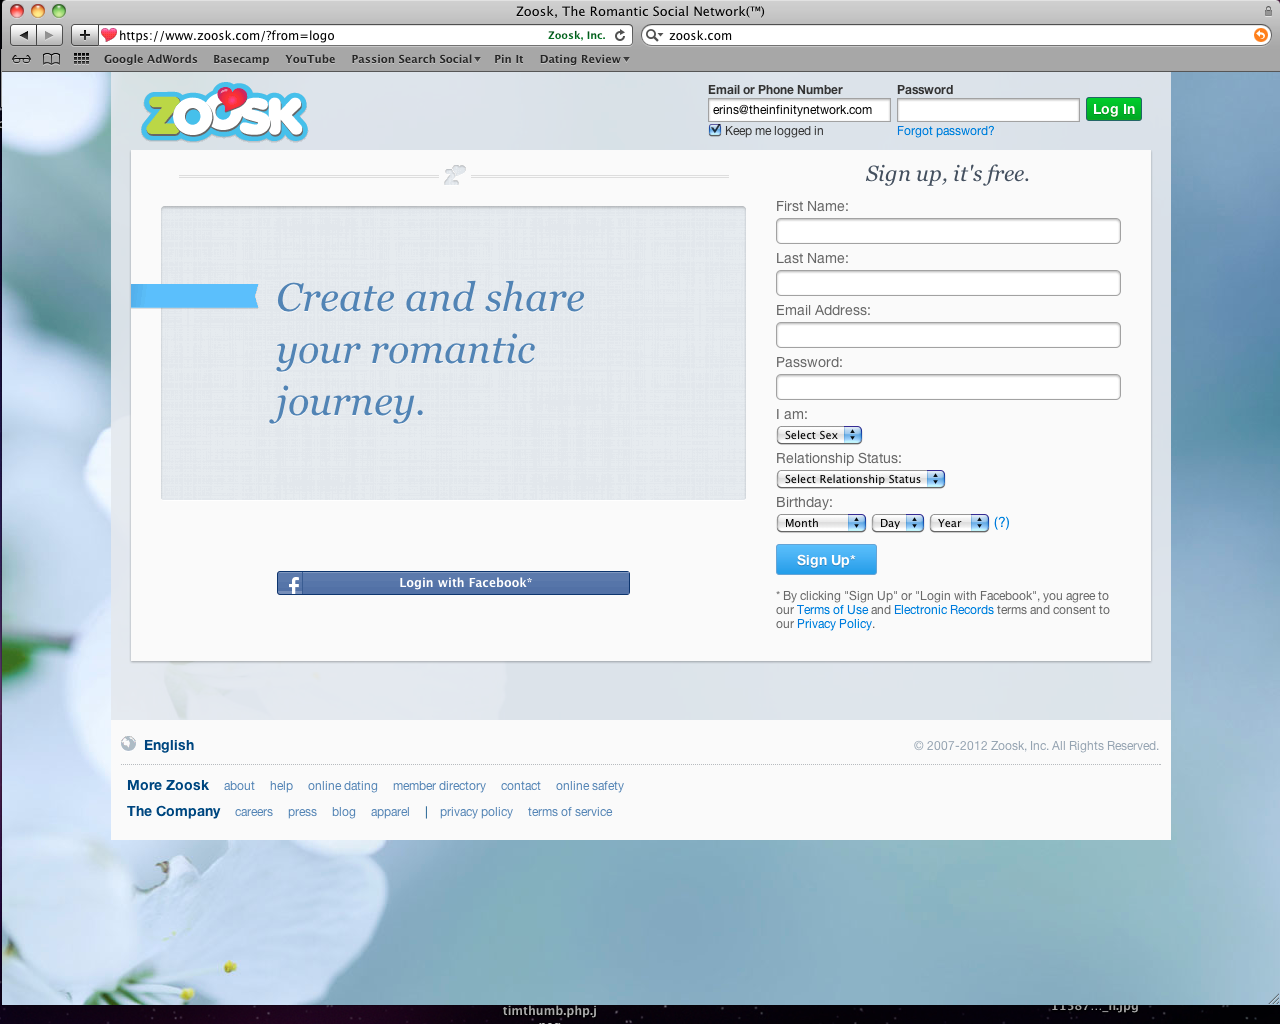Click the search magnifier icon in search field
This screenshot has height=1024, width=1280.
pos(653,35)
